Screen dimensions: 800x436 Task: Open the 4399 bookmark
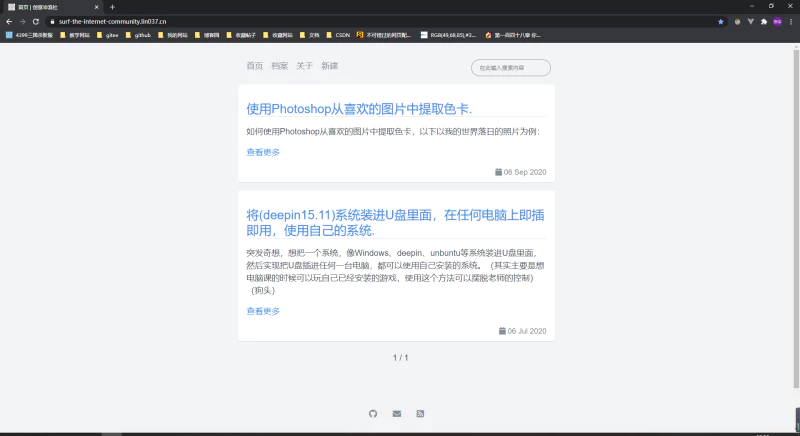29,35
